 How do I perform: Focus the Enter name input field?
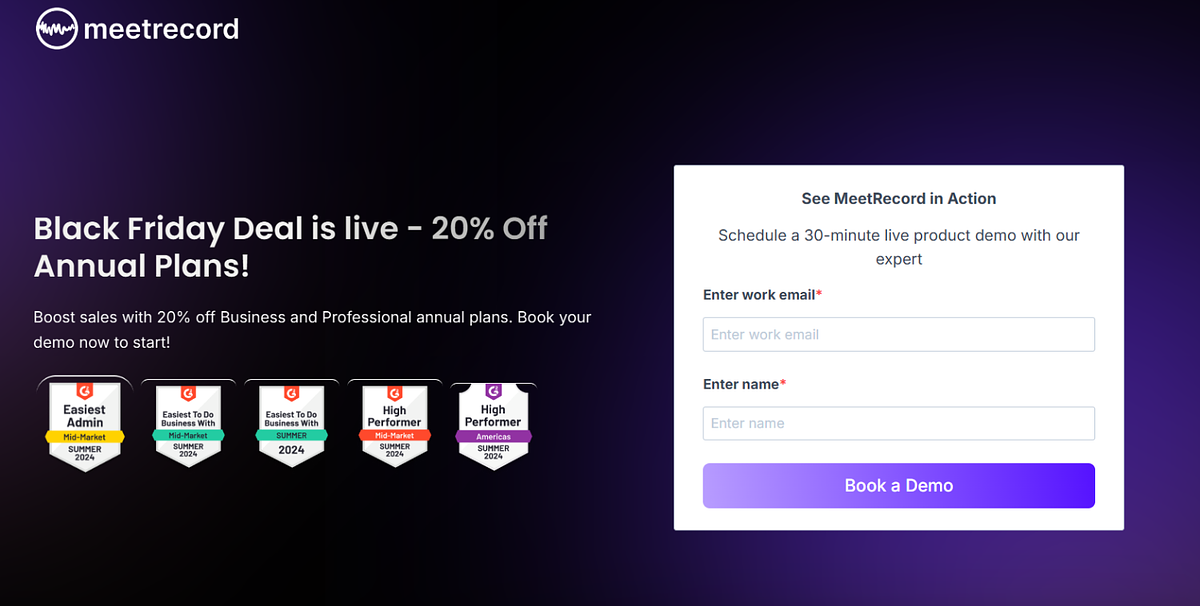click(898, 424)
